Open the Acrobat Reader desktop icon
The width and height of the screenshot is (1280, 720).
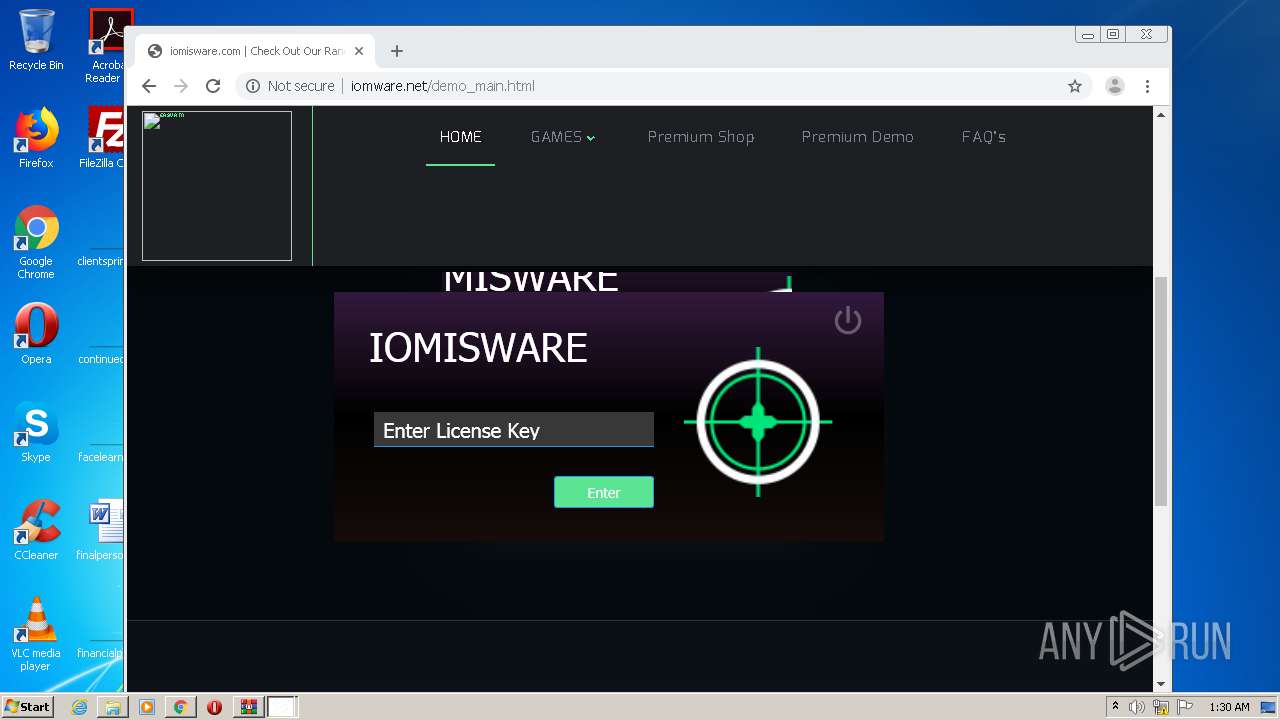pyautogui.click(x=106, y=46)
